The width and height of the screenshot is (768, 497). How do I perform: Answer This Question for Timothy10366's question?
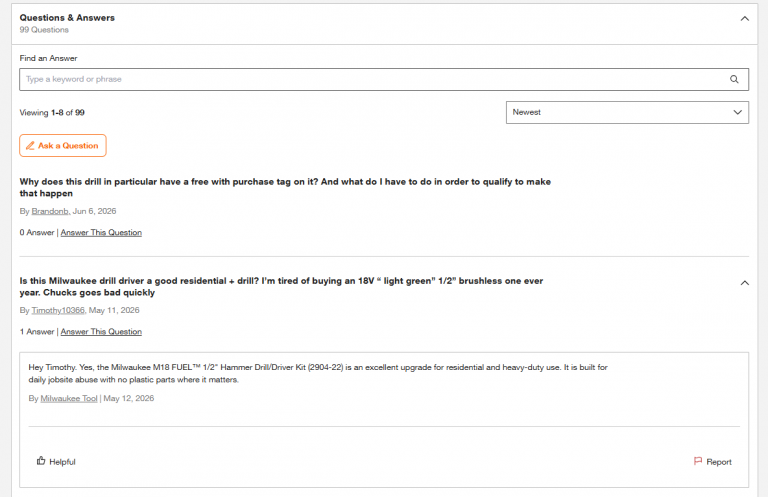pos(101,331)
